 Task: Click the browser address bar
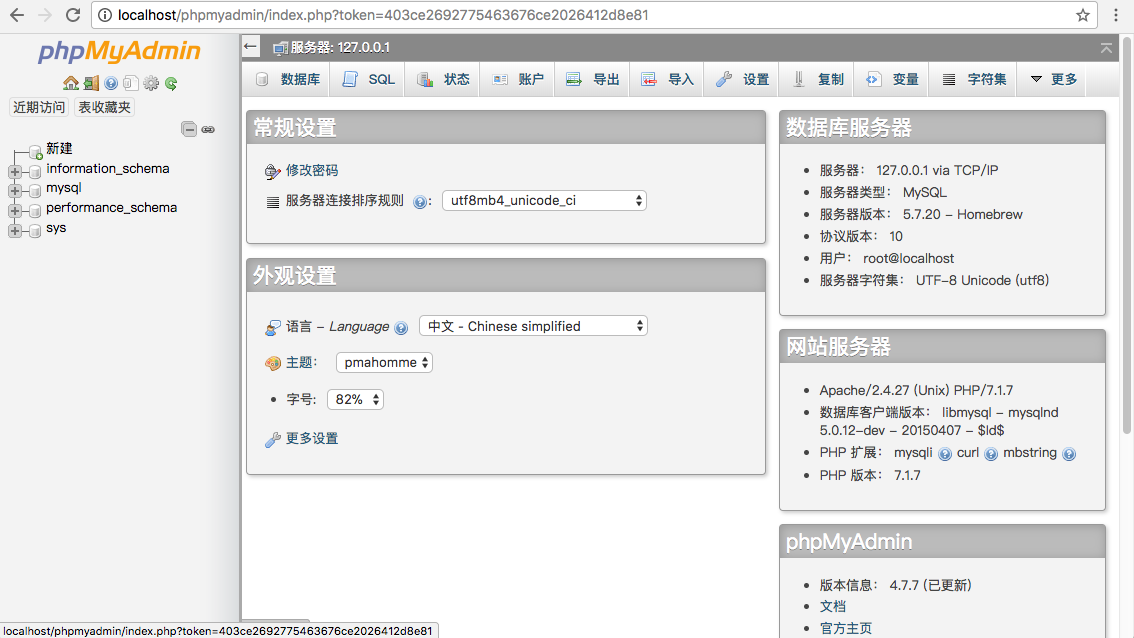(593, 15)
